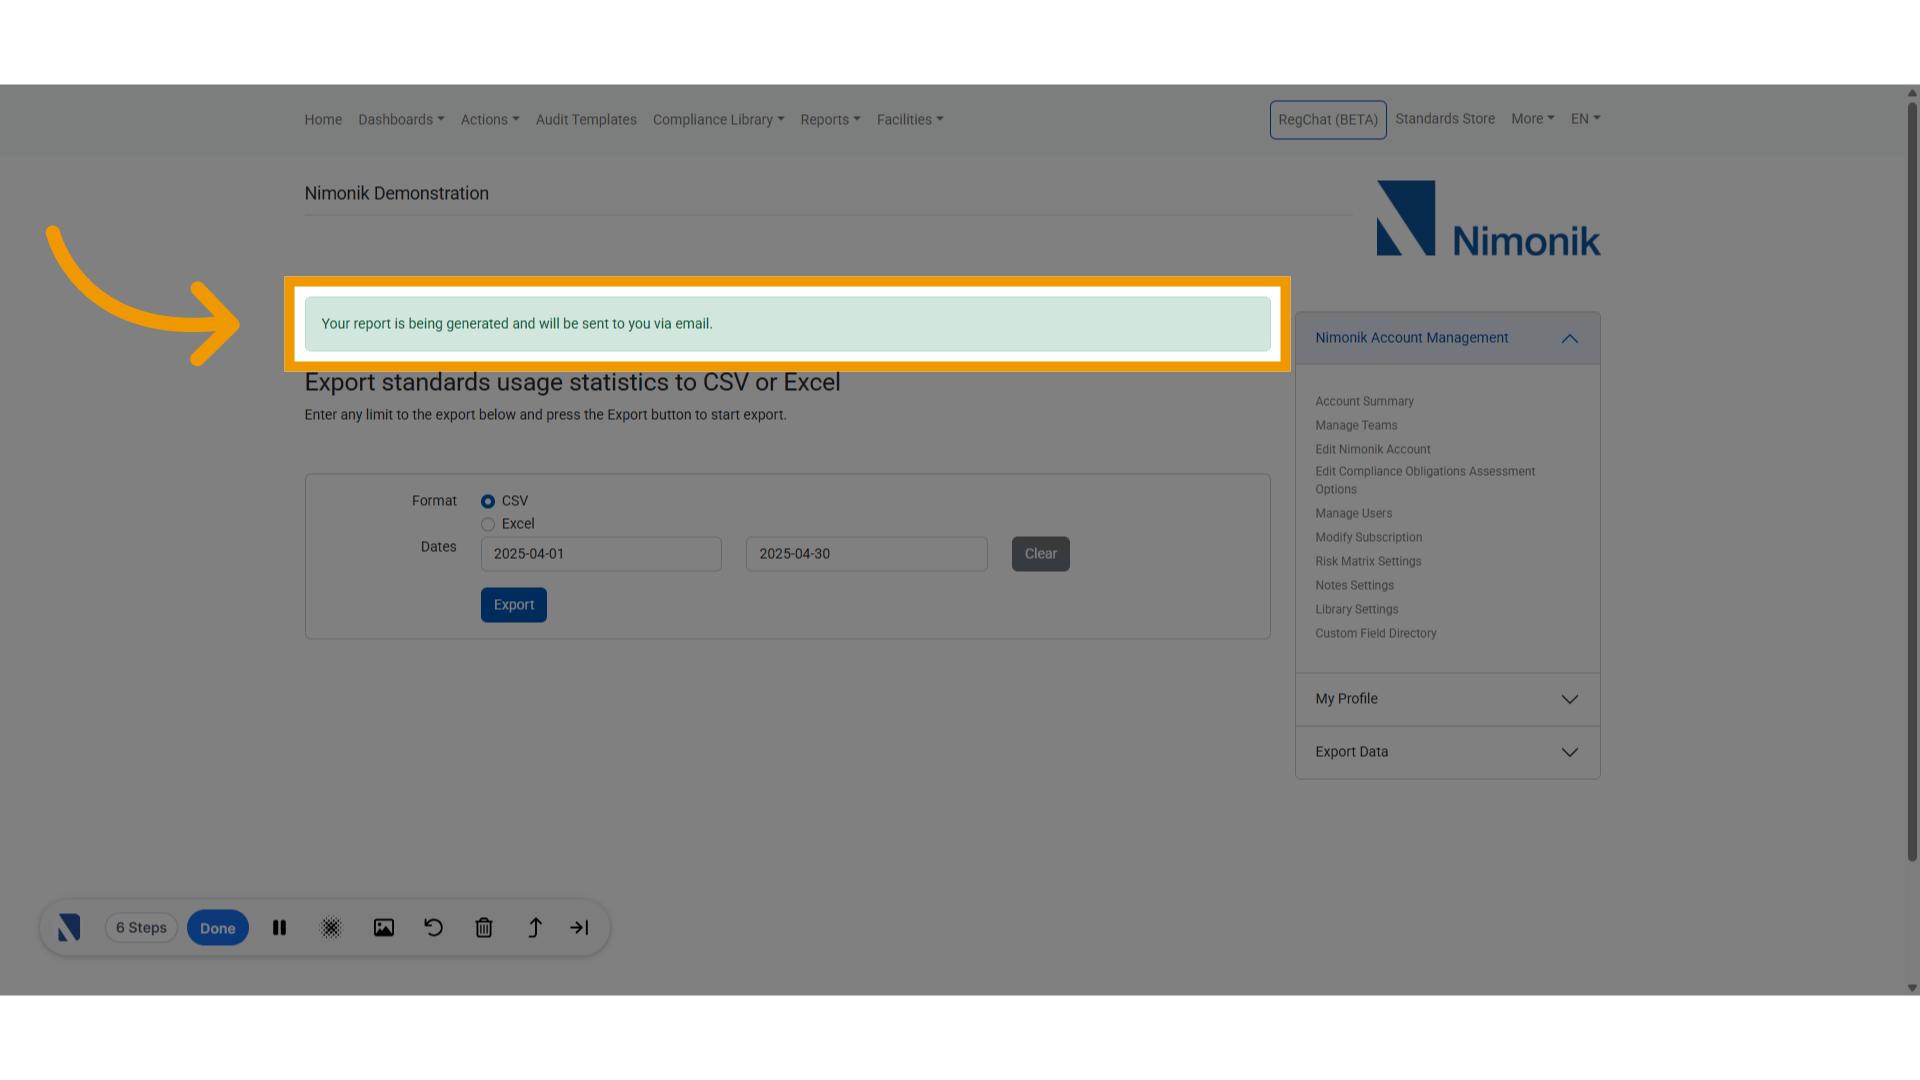Expand the Export Data section
This screenshot has height=1080, width=1920.
click(1569, 752)
